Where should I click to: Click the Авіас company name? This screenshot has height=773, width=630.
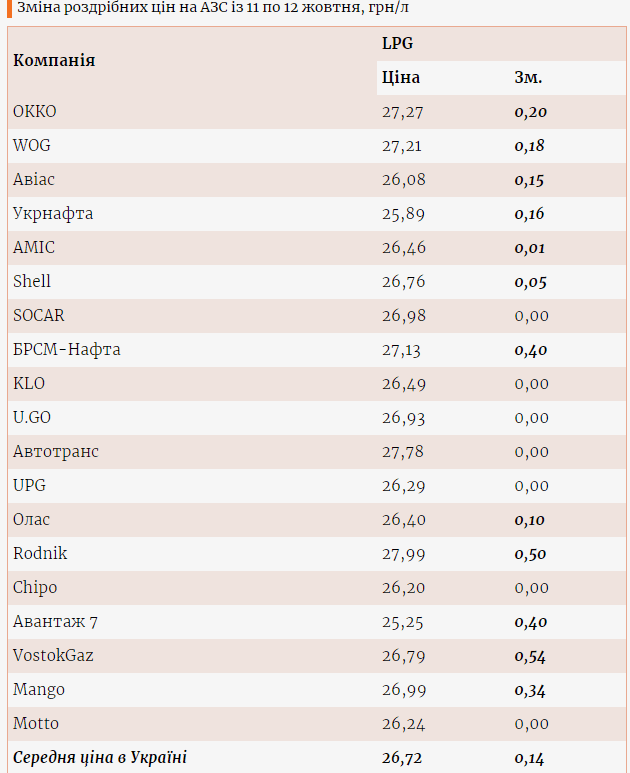coord(34,180)
